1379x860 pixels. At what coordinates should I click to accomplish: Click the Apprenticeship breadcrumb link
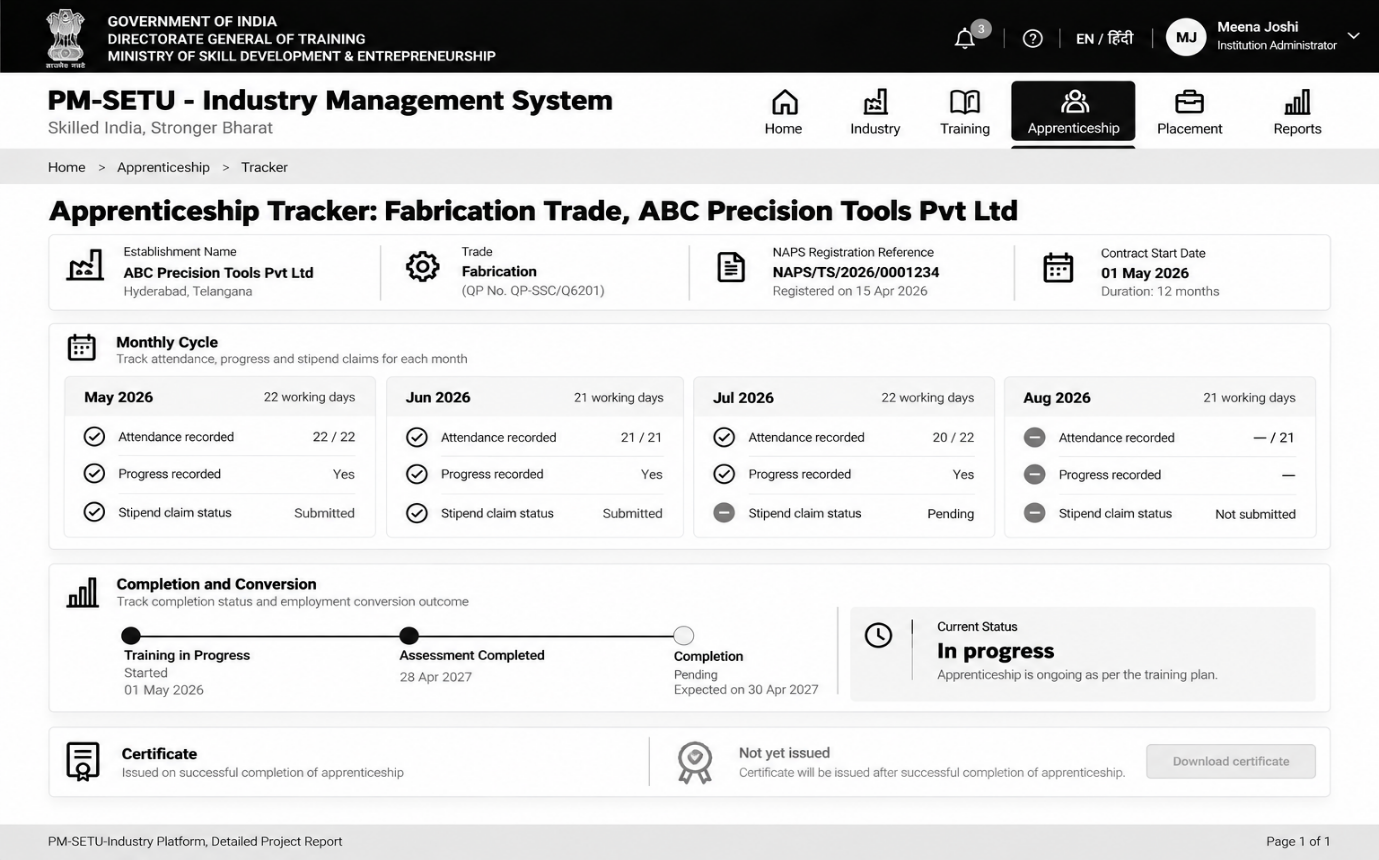point(163,167)
